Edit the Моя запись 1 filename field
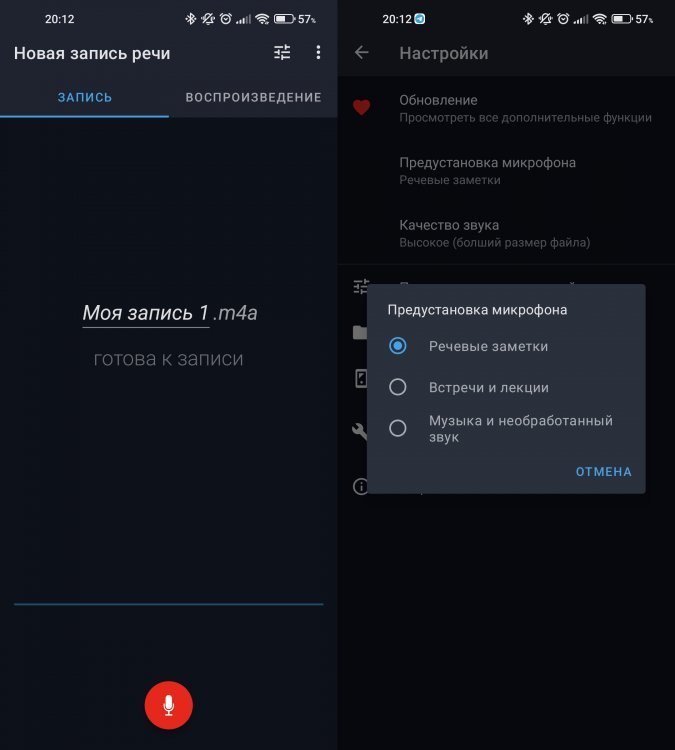 (x=145, y=313)
